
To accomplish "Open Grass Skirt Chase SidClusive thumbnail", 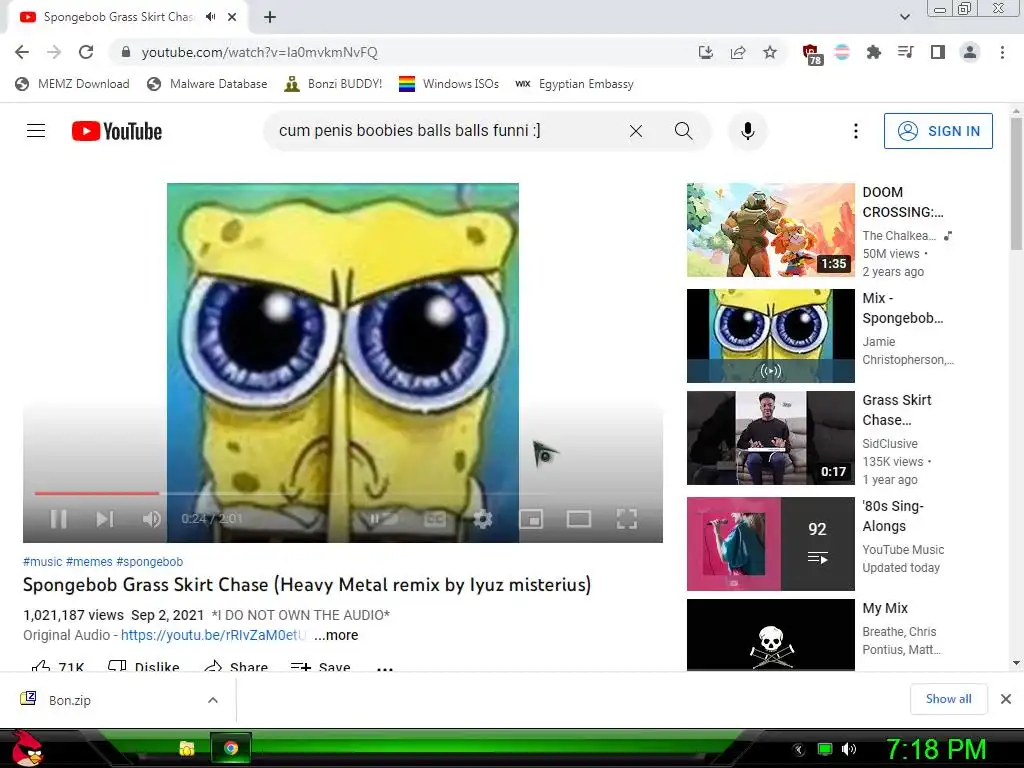I will coord(771,438).
